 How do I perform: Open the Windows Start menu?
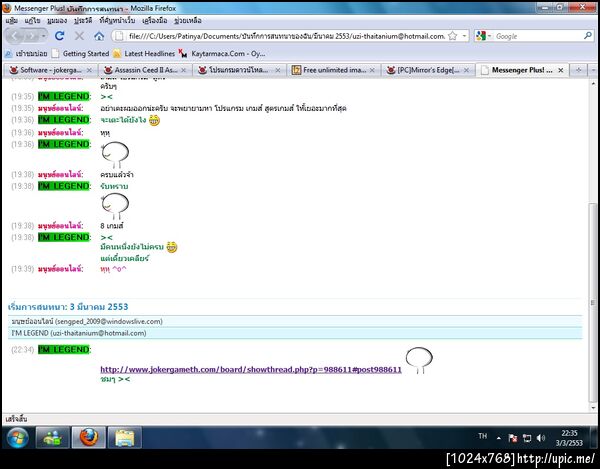[x=17, y=437]
